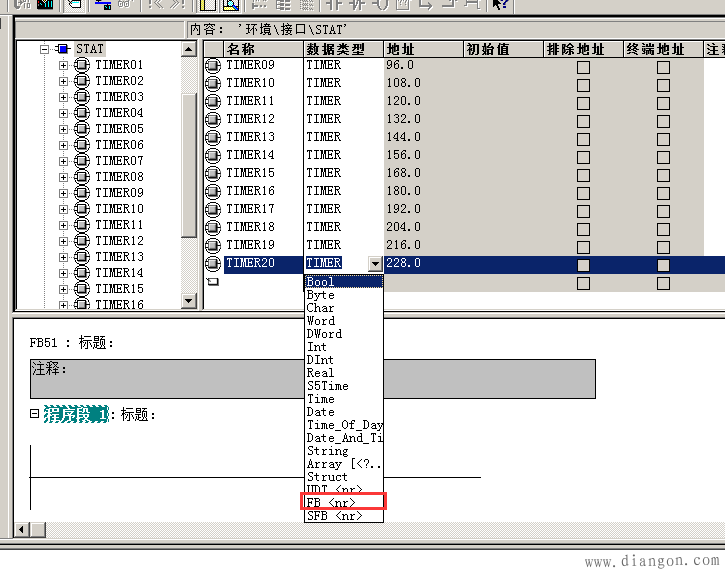The height and width of the screenshot is (575, 725).
Task: Click the 排除地址 column header
Action: [x=583, y=49]
